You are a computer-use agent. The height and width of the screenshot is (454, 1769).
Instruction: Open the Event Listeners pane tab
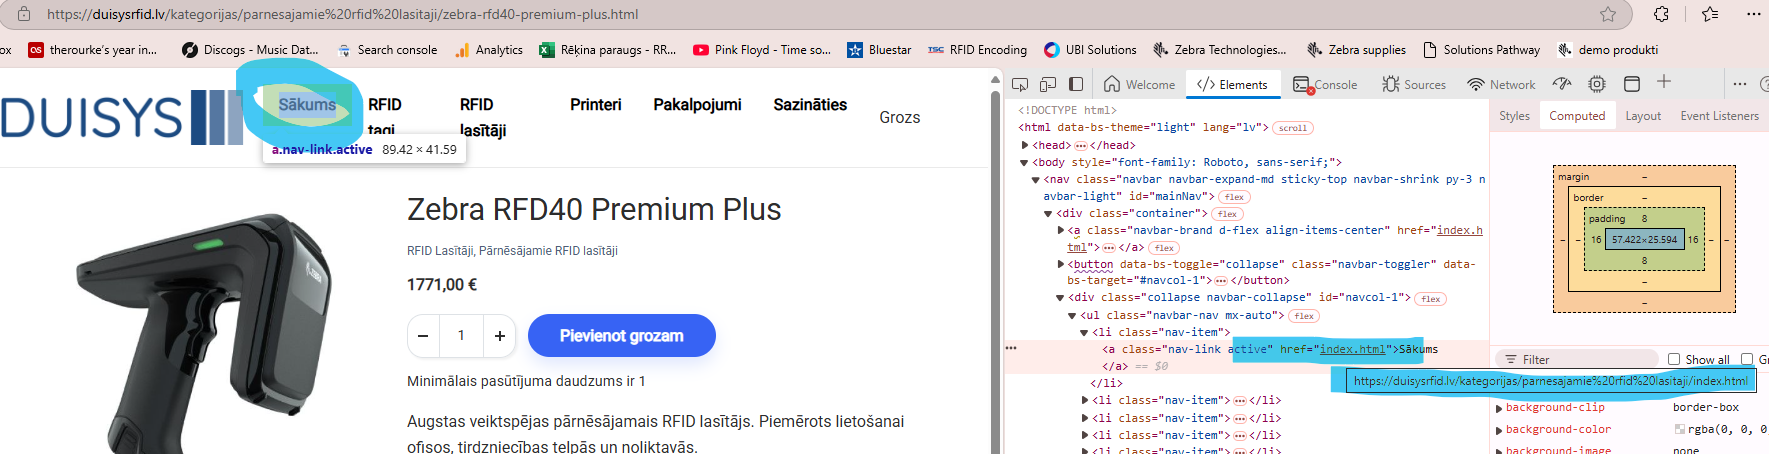tap(1719, 116)
